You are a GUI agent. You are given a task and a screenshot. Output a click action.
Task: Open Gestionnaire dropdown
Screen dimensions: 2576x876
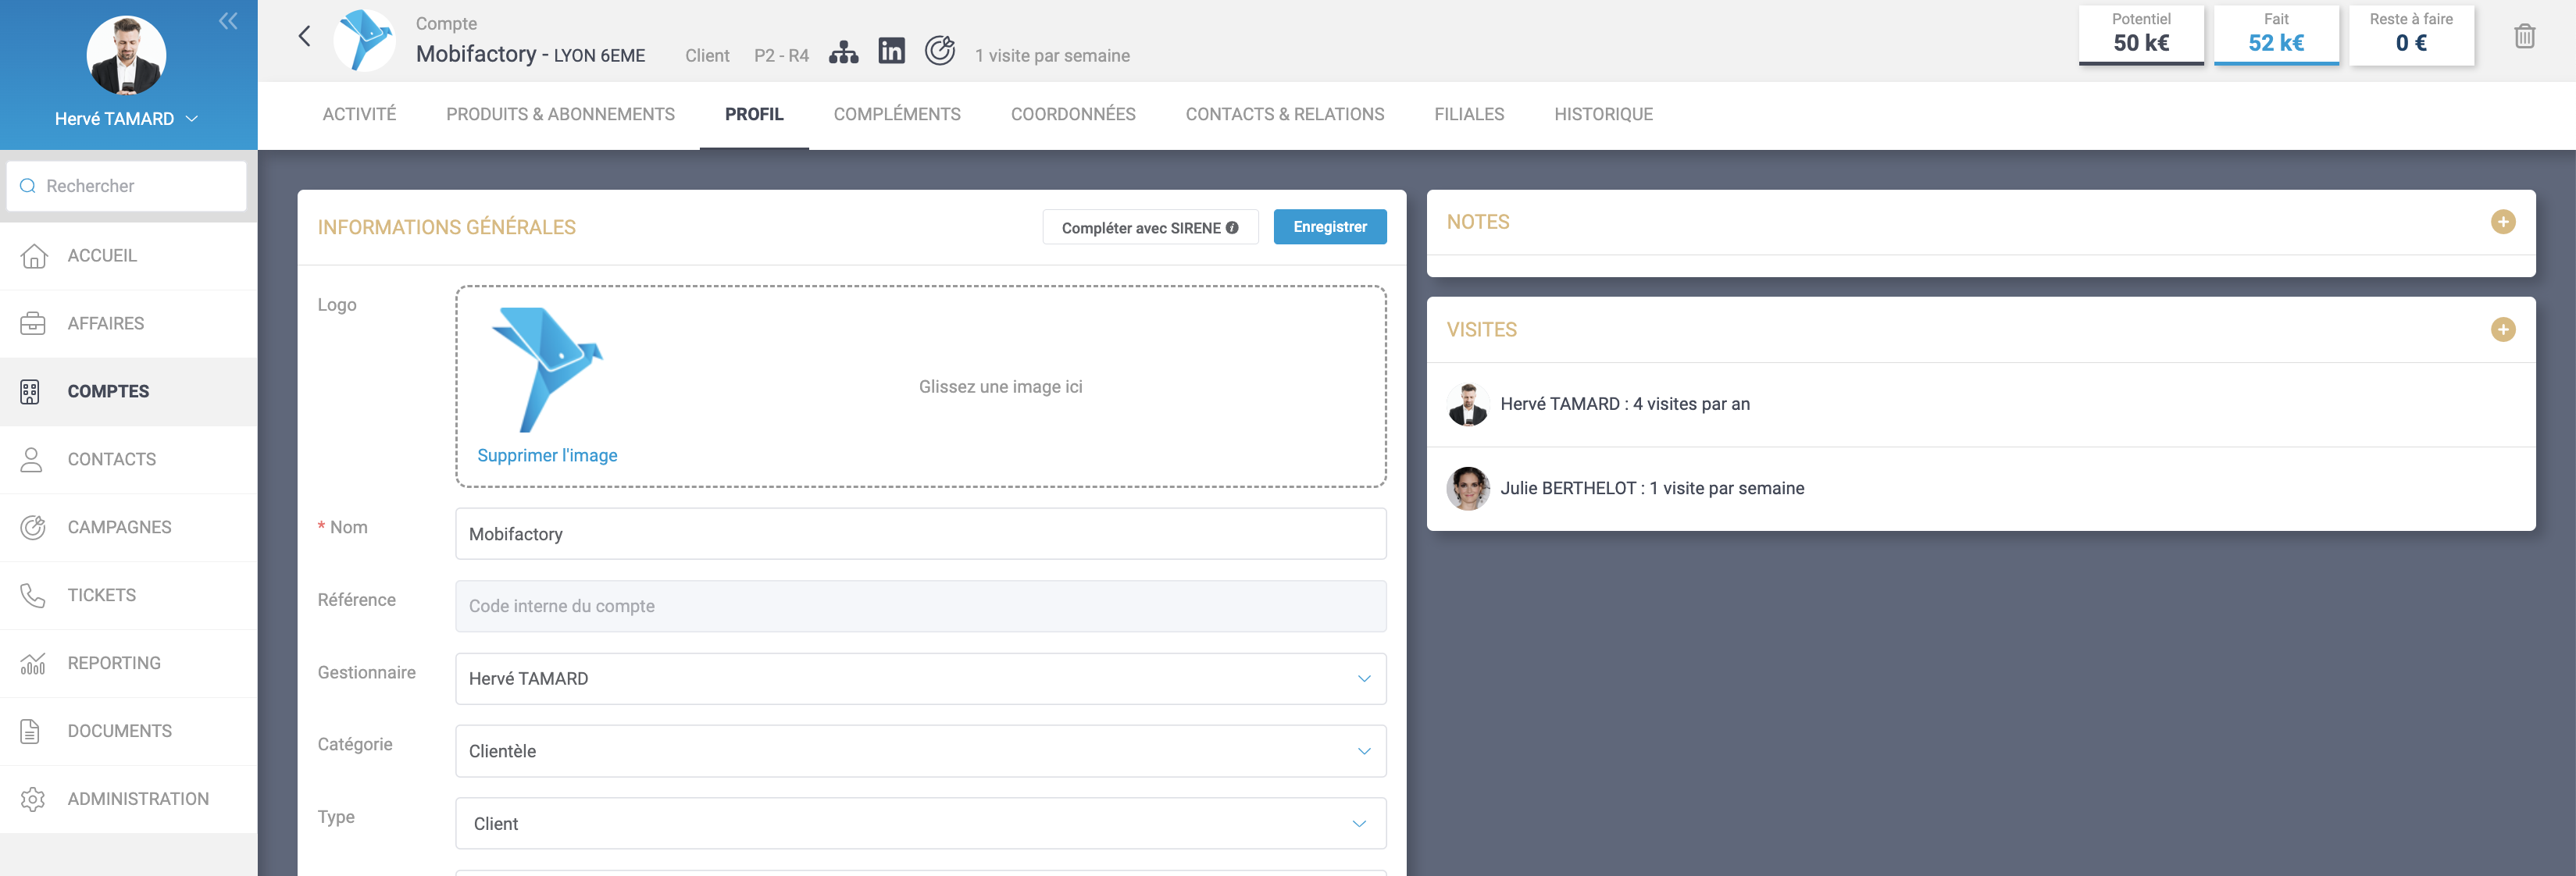click(x=920, y=679)
